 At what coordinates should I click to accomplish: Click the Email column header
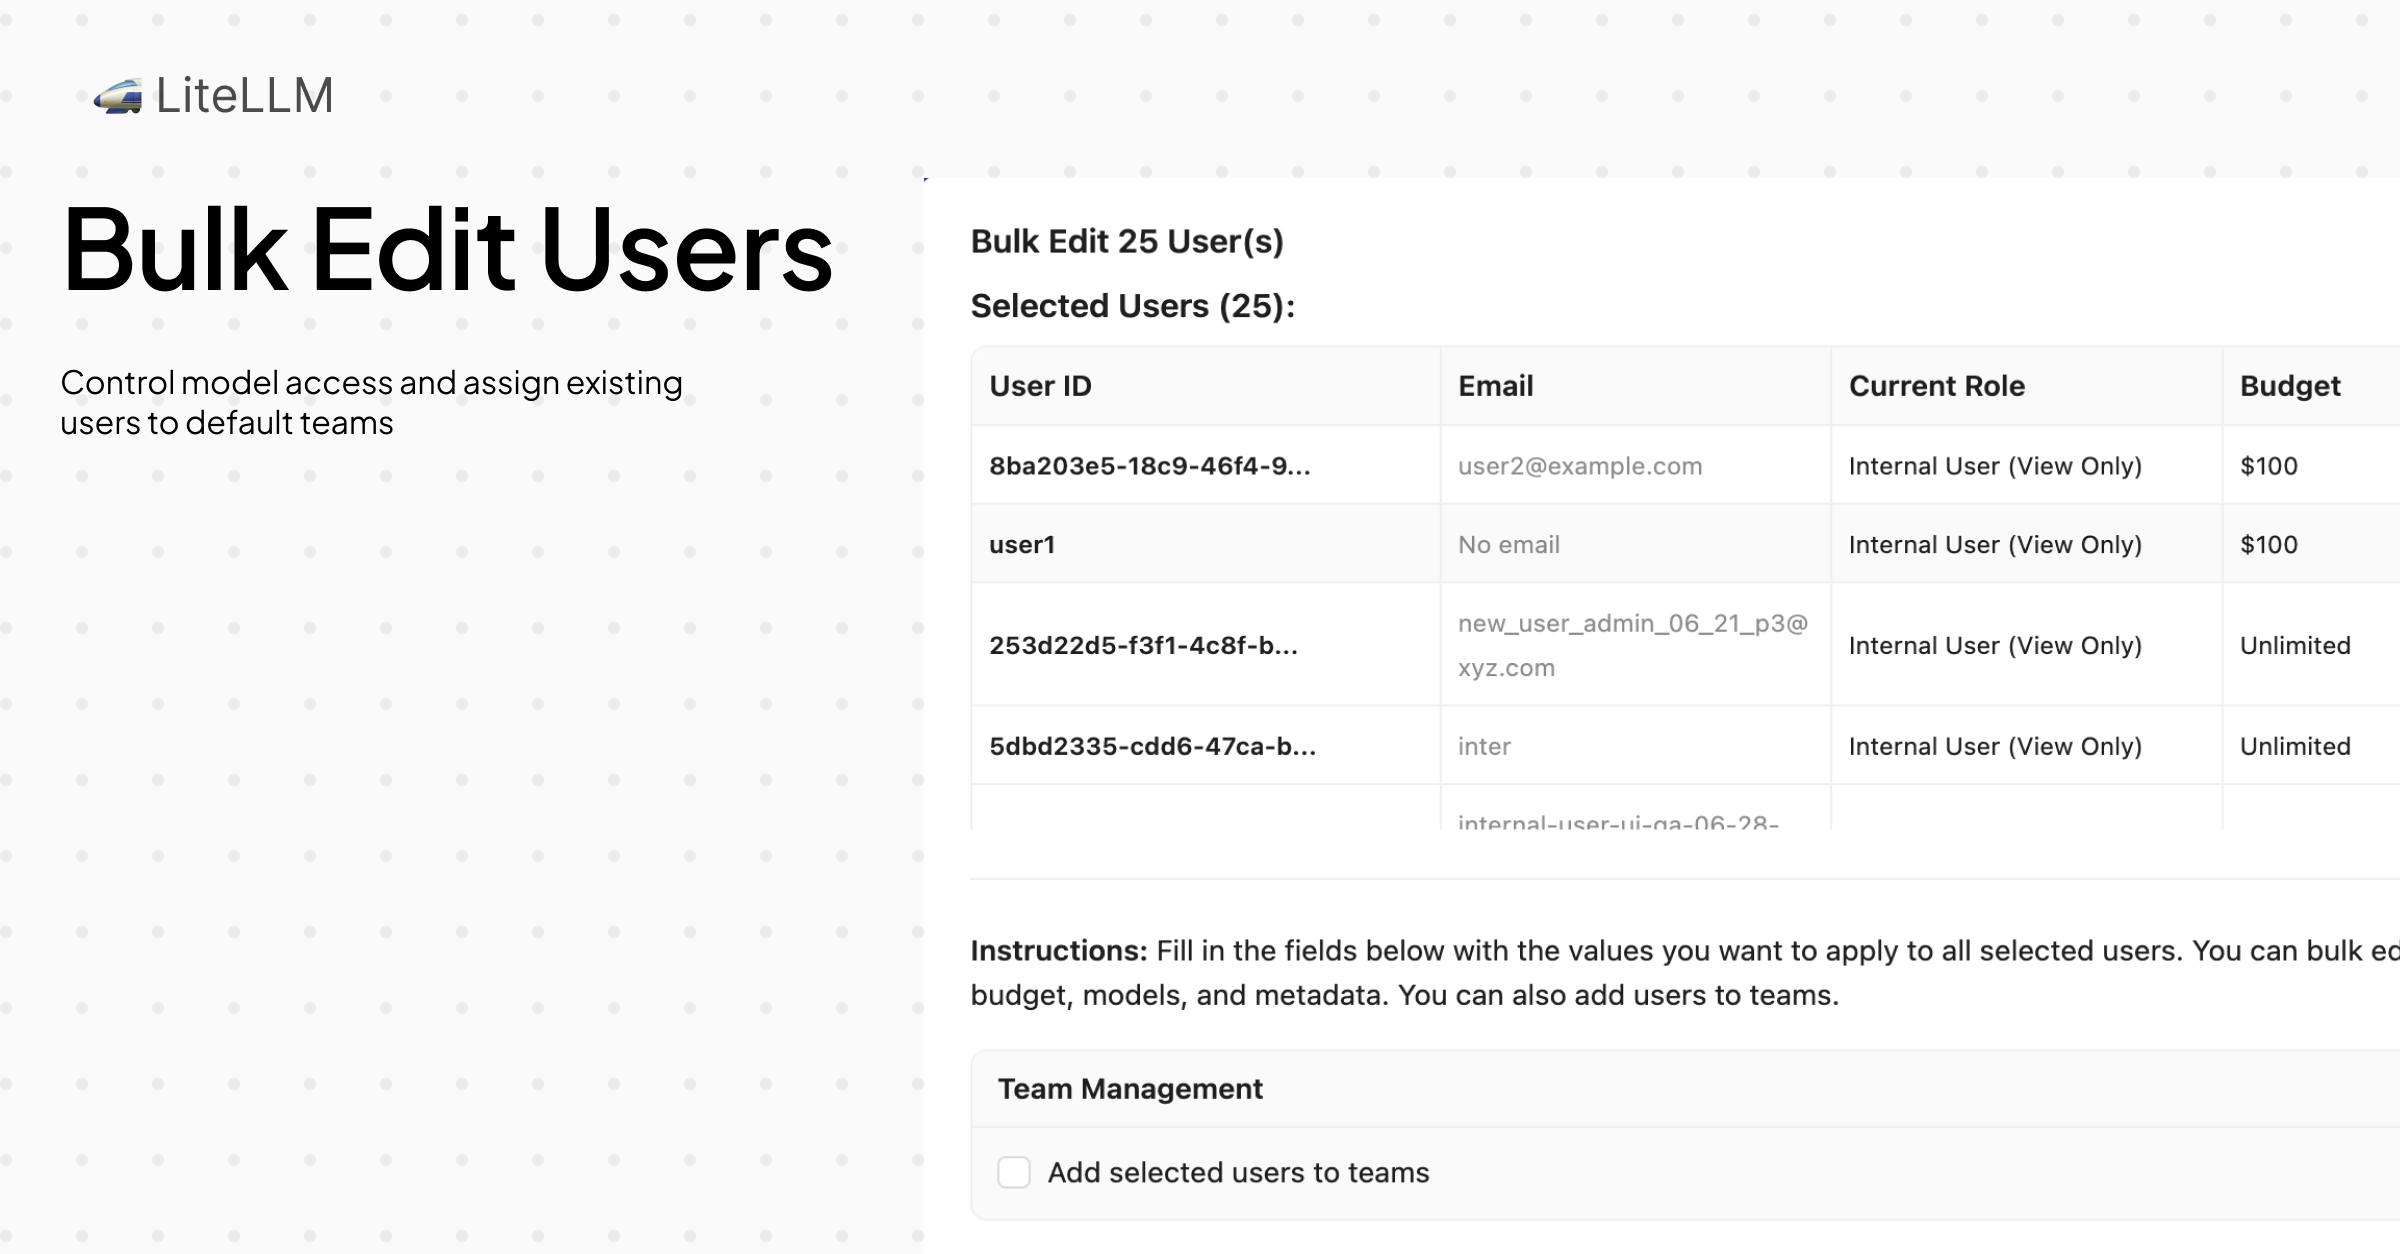point(1495,386)
